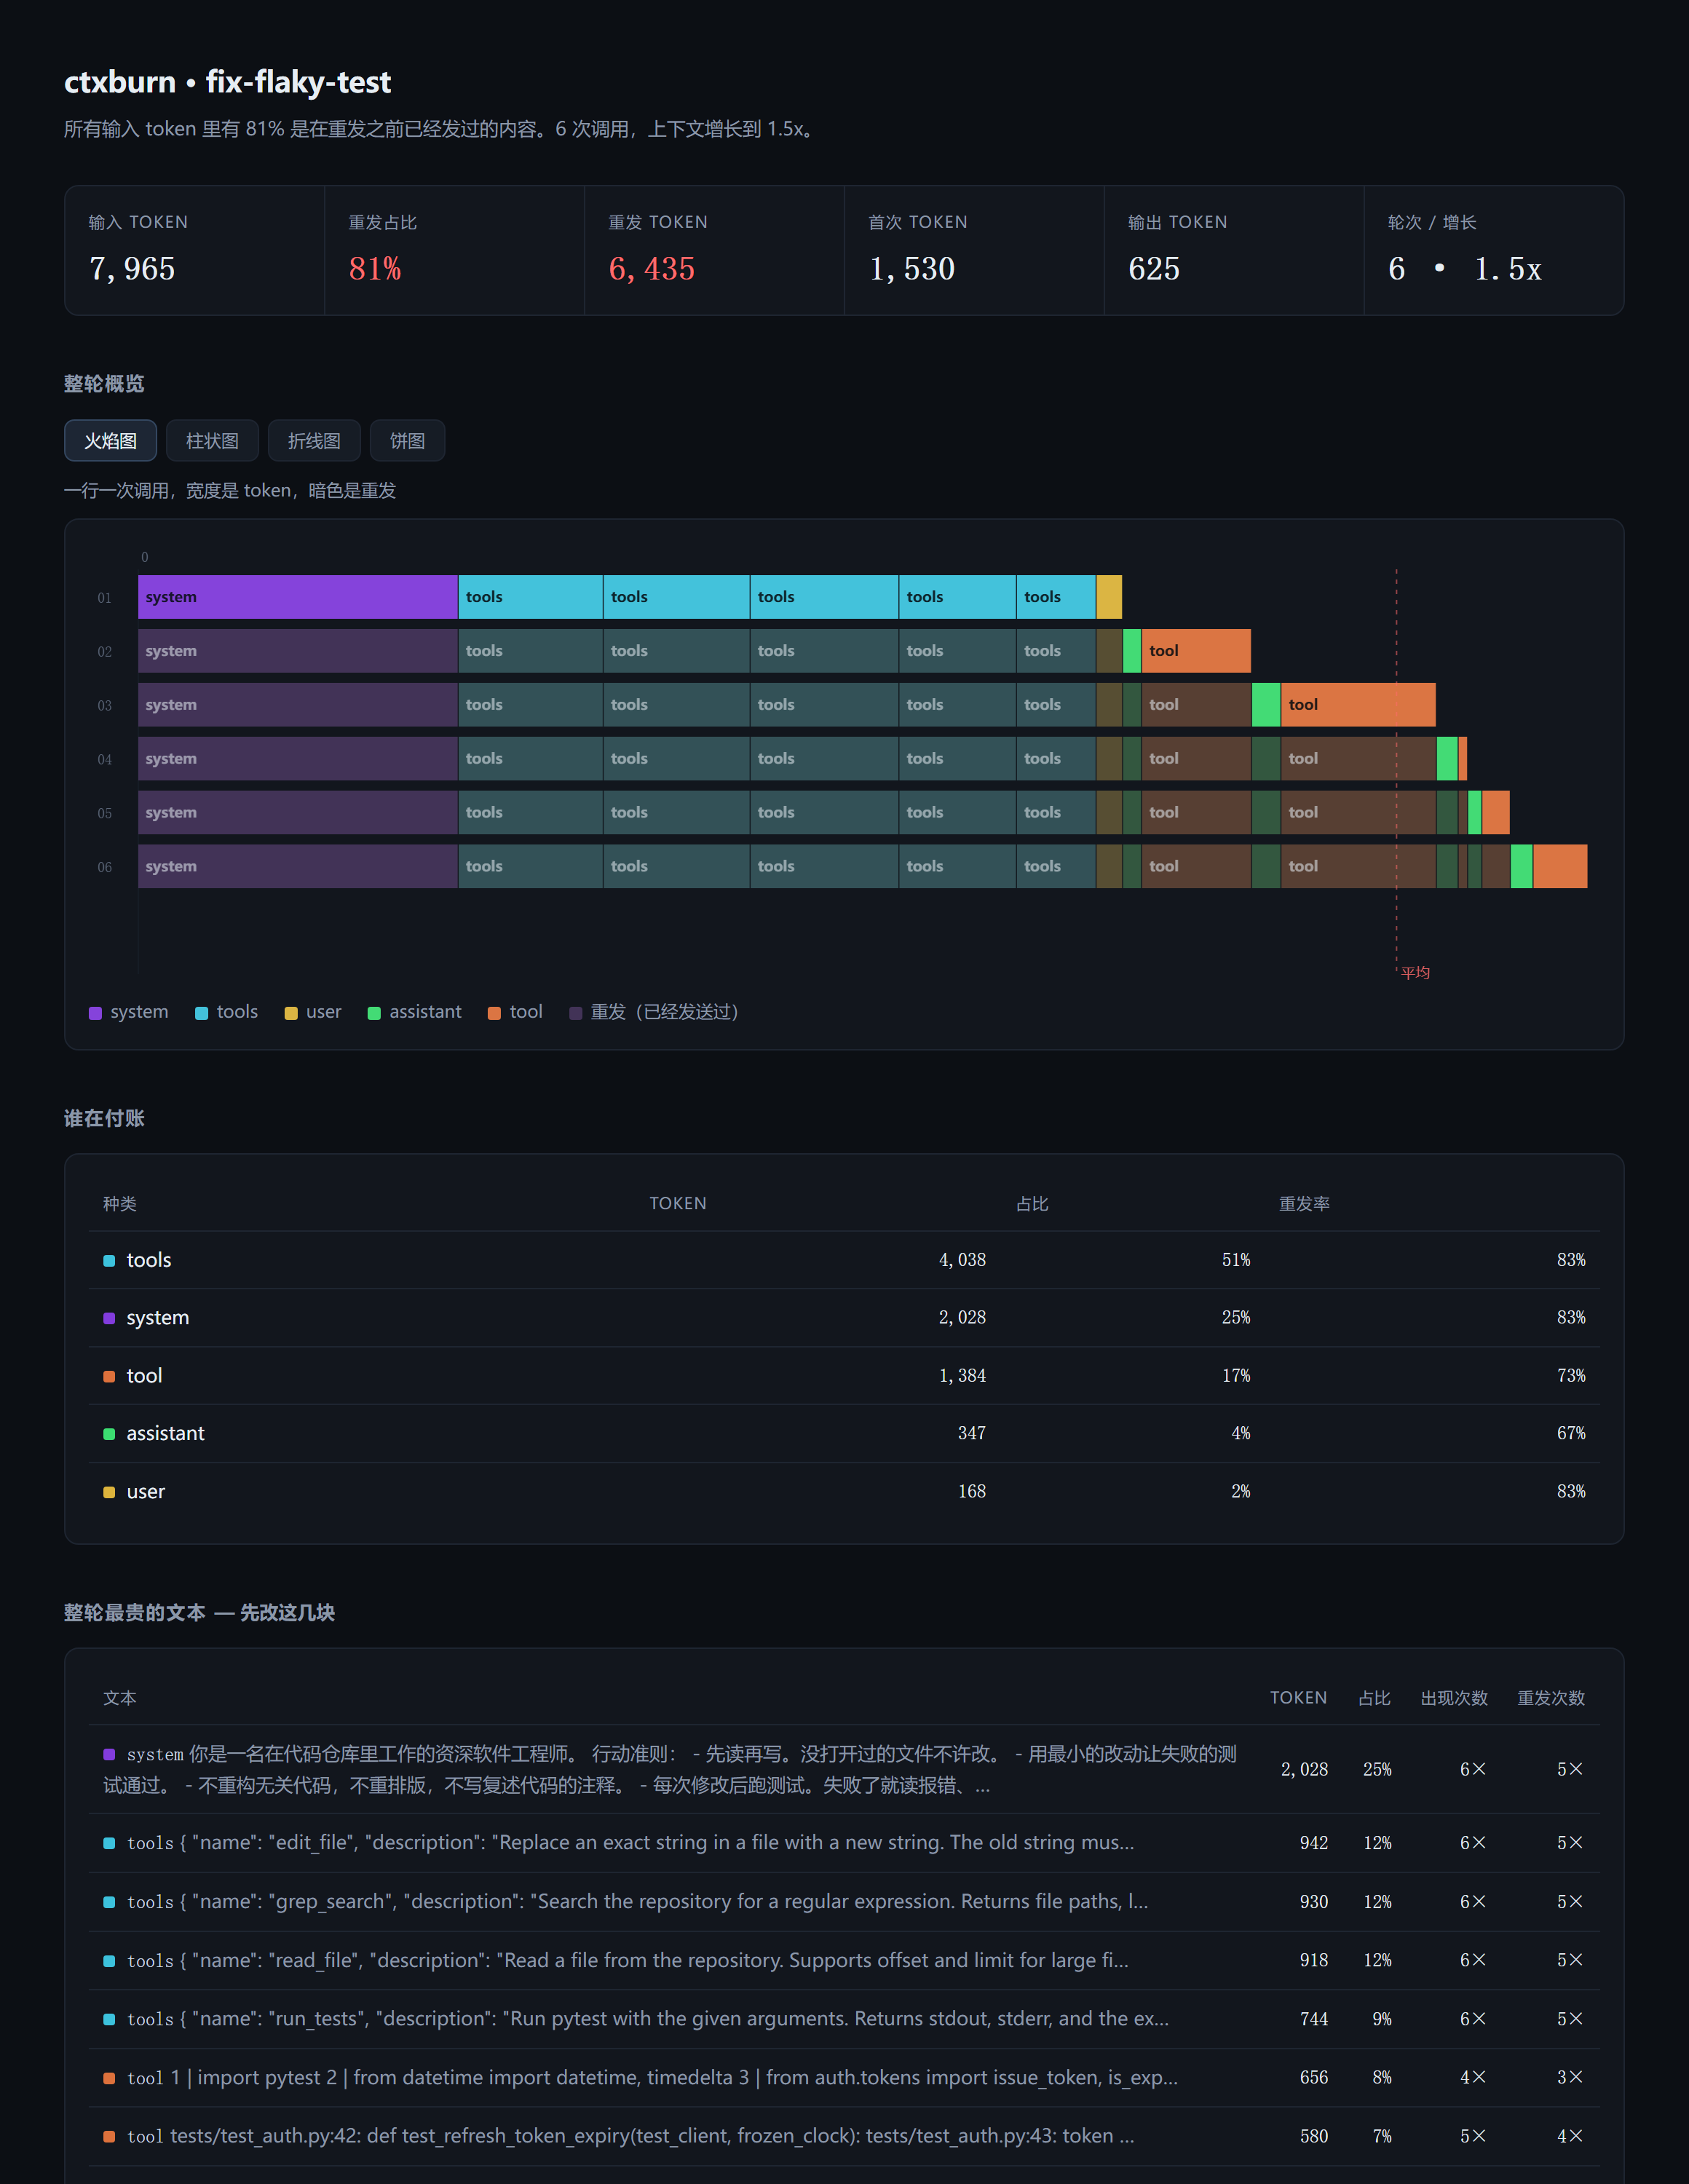This screenshot has width=1689, height=2184.
Task: Open the 'import pytest' tool output row
Action: click(x=844, y=2078)
